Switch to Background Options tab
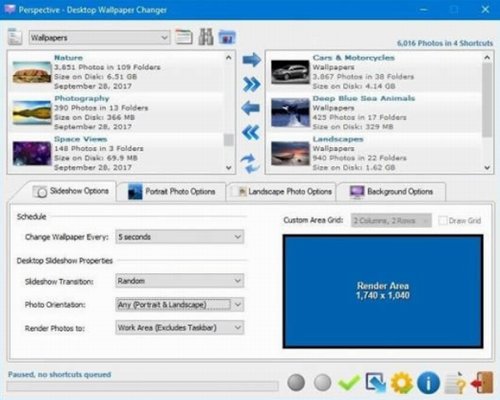The height and width of the screenshot is (400, 500). [x=391, y=192]
